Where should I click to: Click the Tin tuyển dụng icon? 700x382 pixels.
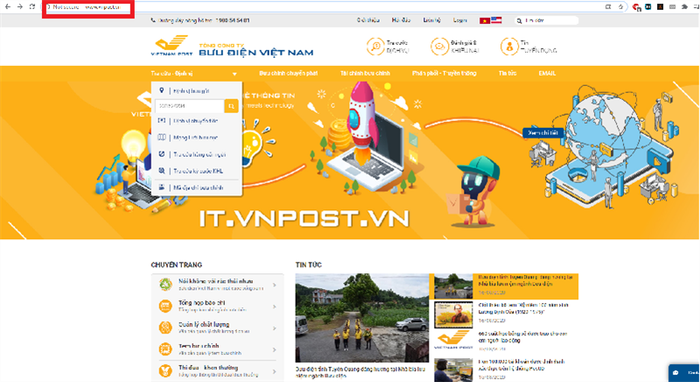click(509, 46)
